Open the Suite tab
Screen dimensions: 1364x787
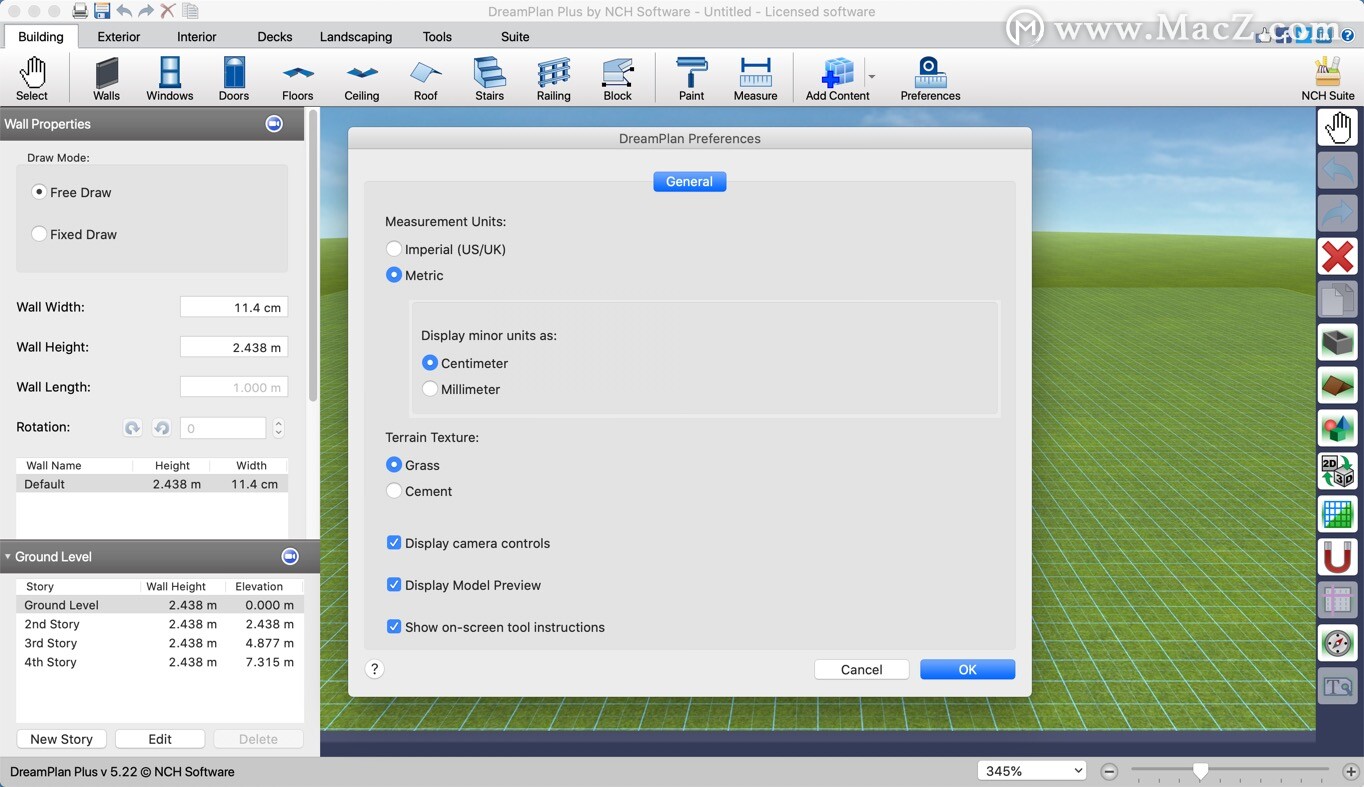pyautogui.click(x=515, y=36)
